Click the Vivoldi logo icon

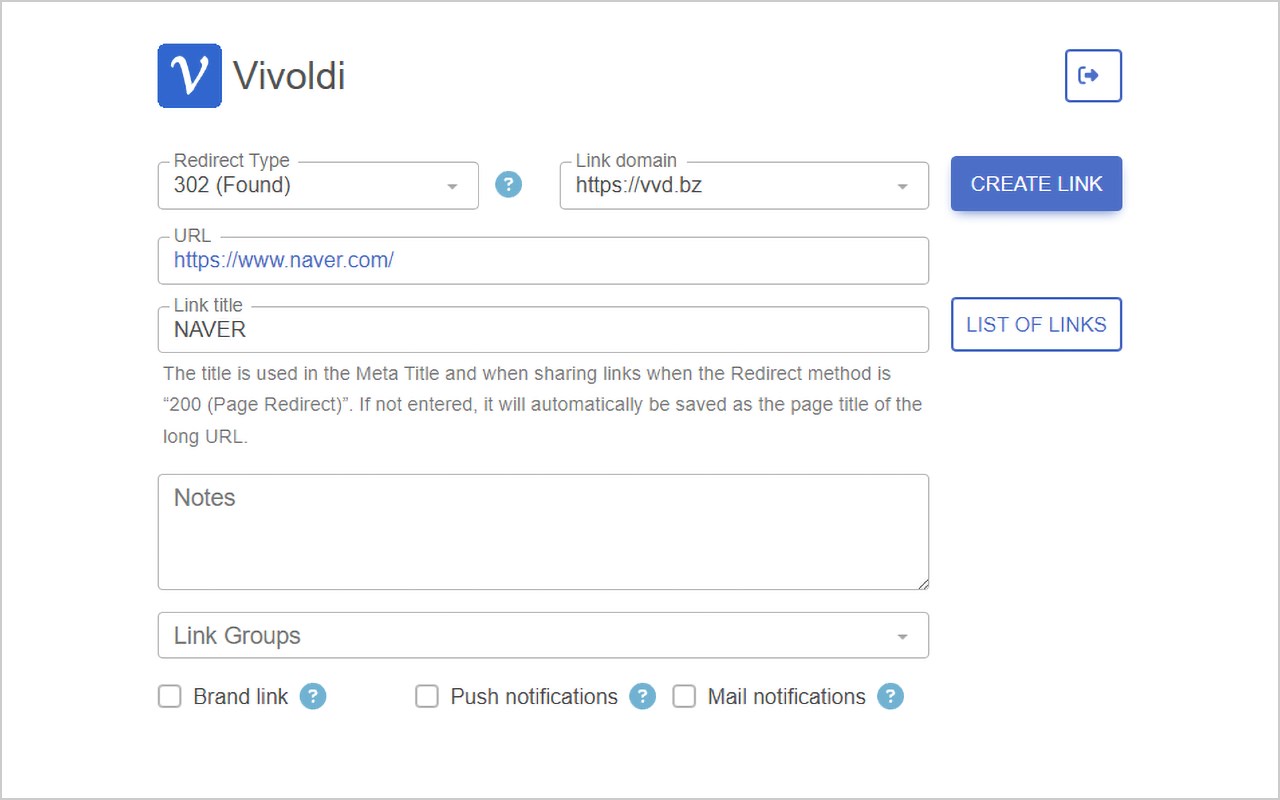coord(189,76)
